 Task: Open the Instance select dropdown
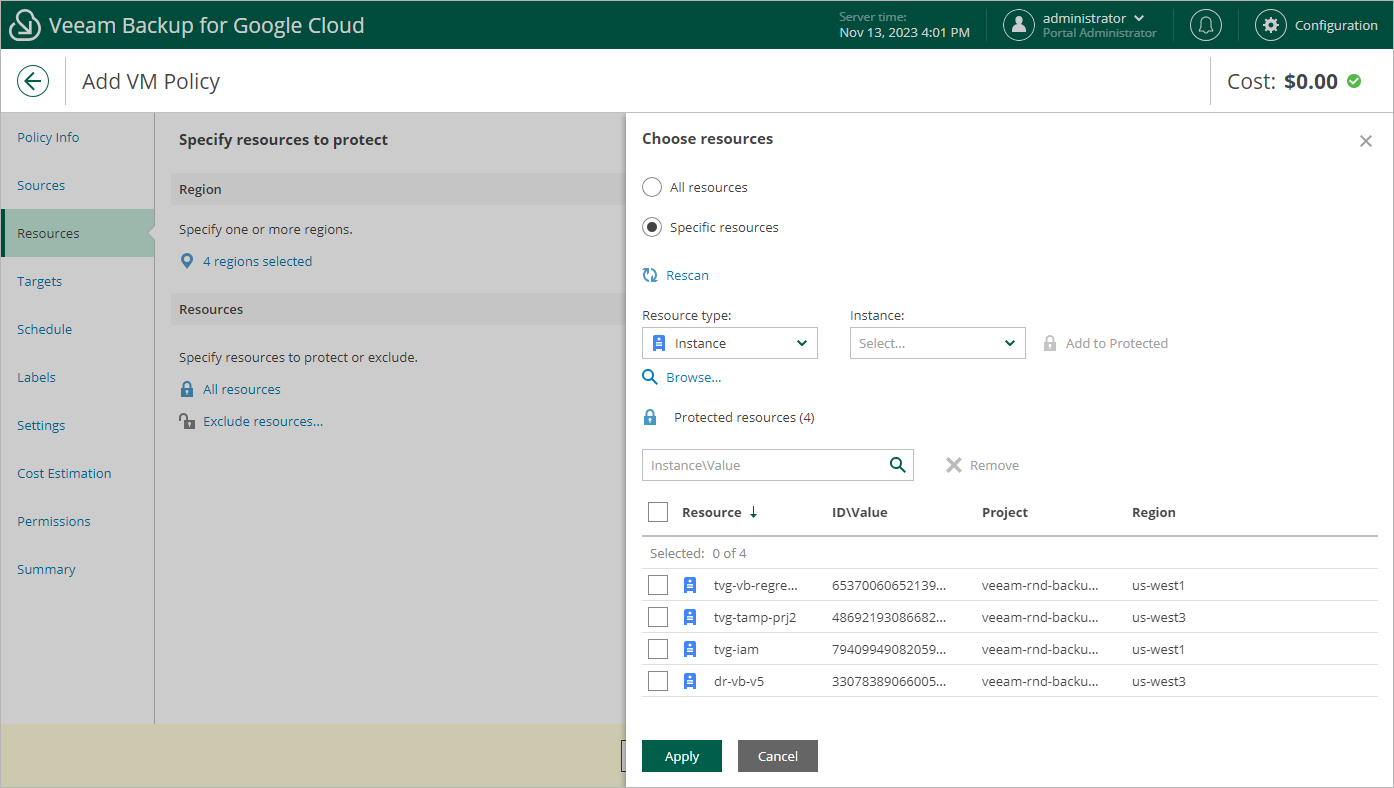[937, 343]
